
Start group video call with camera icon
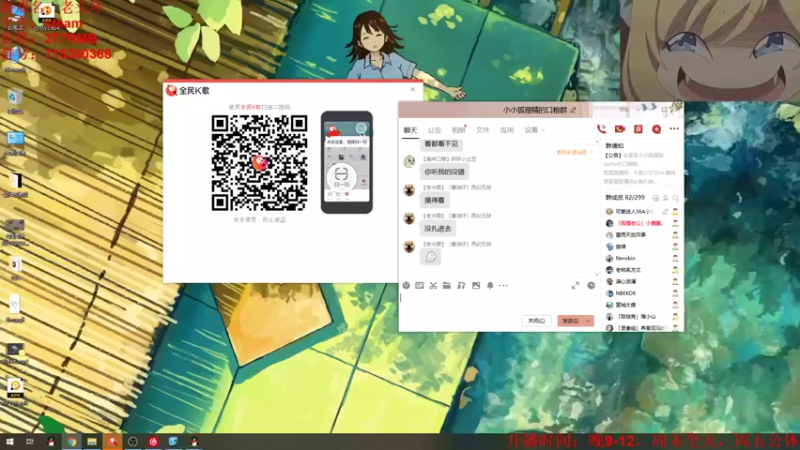tap(620, 129)
